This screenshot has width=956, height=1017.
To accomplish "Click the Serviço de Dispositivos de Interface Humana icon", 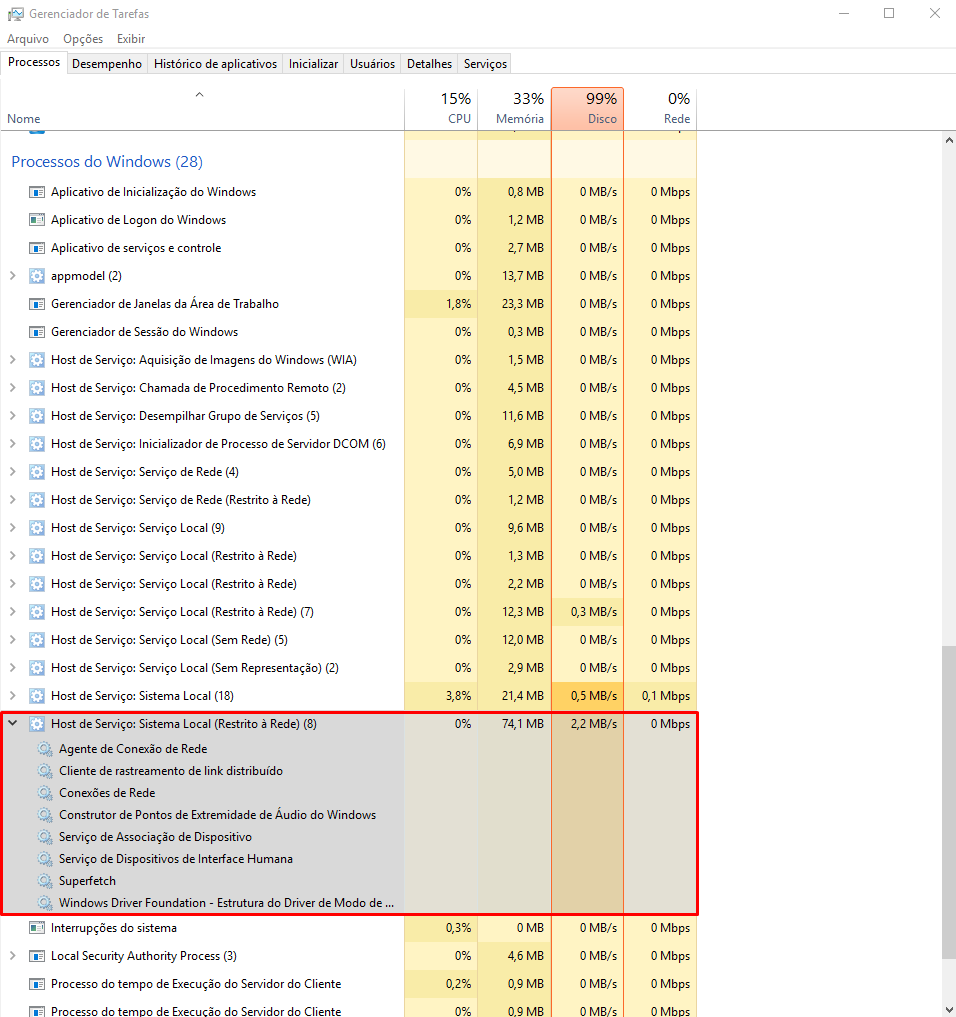I will [x=45, y=859].
